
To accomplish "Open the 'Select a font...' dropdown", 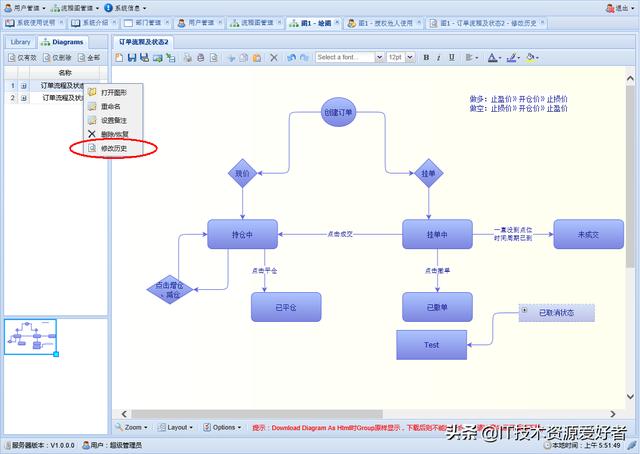I will pyautogui.click(x=347, y=58).
